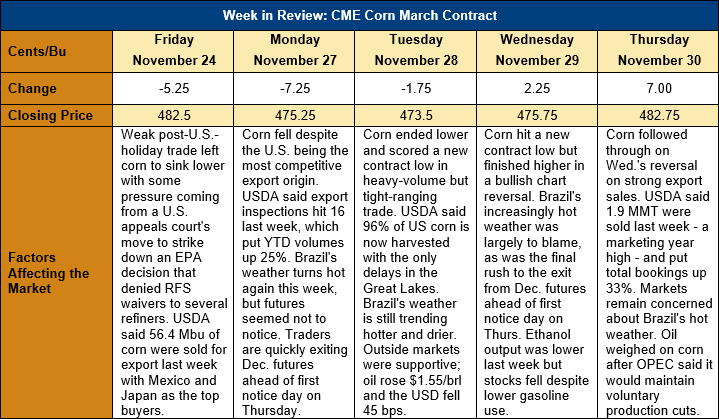Click the Friday commentary about weak post-holiday trade

pyautogui.click(x=173, y=273)
